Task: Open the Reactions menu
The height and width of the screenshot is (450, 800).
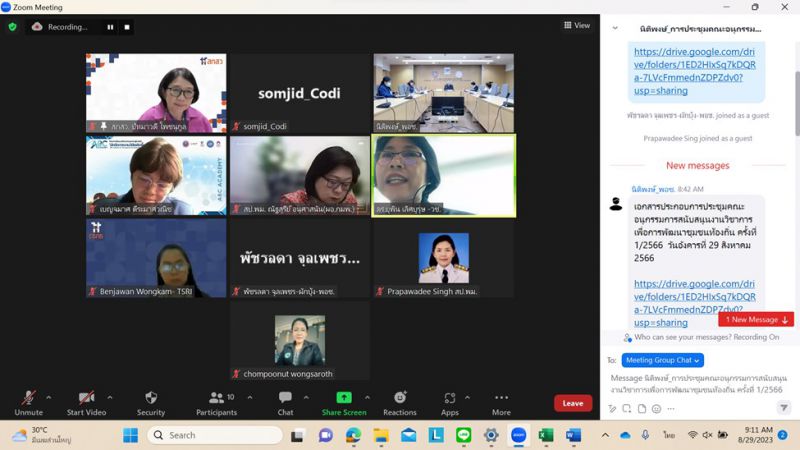Action: coord(400,398)
